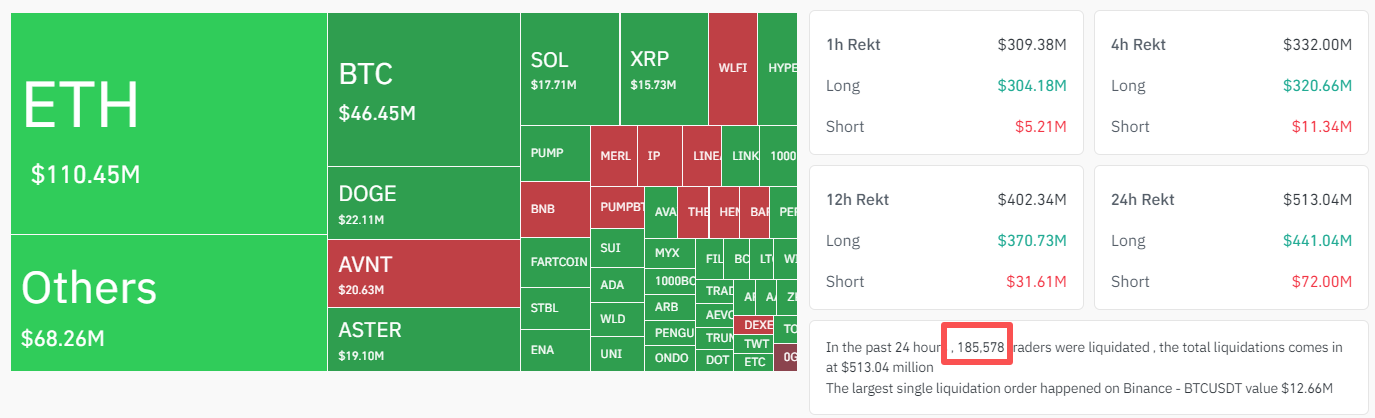Select the ETH $110.45M heatmap tile

[168, 123]
